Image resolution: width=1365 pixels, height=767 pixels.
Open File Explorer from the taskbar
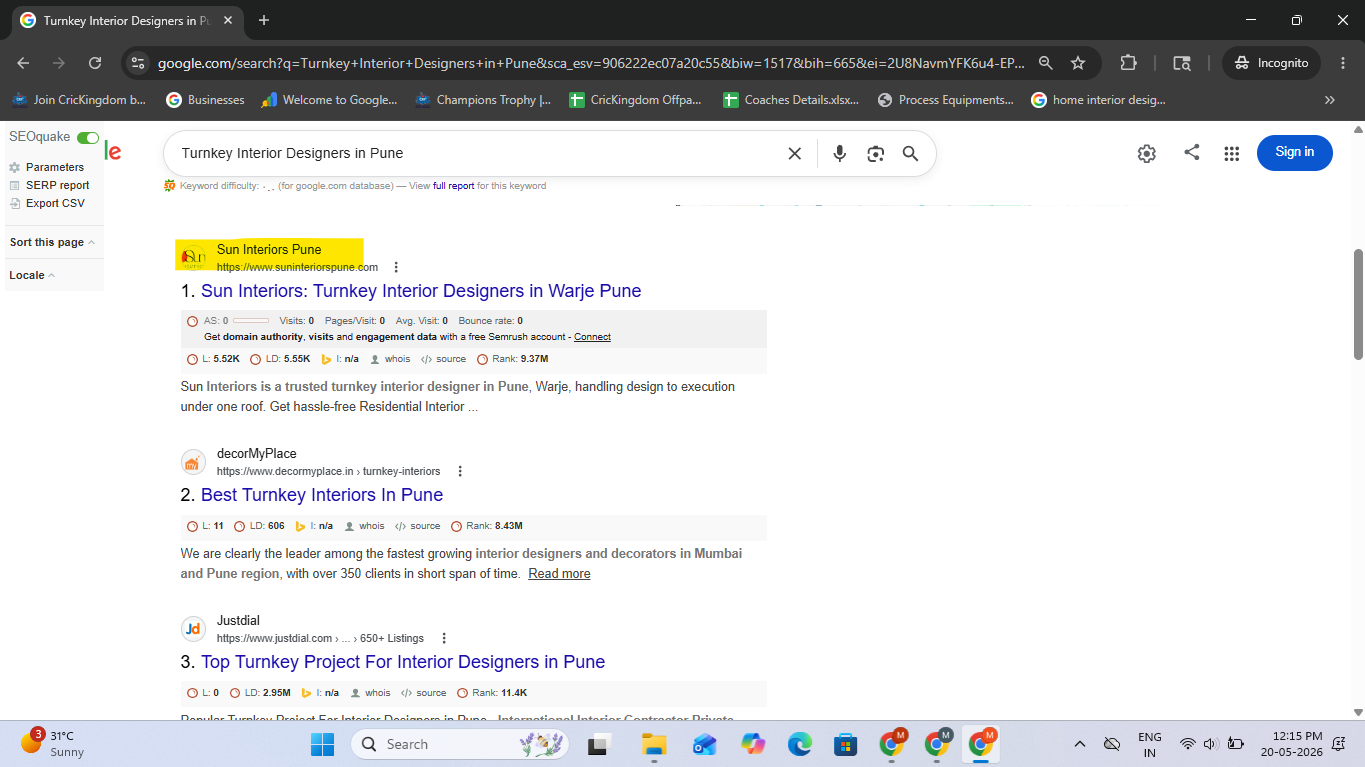pos(654,744)
